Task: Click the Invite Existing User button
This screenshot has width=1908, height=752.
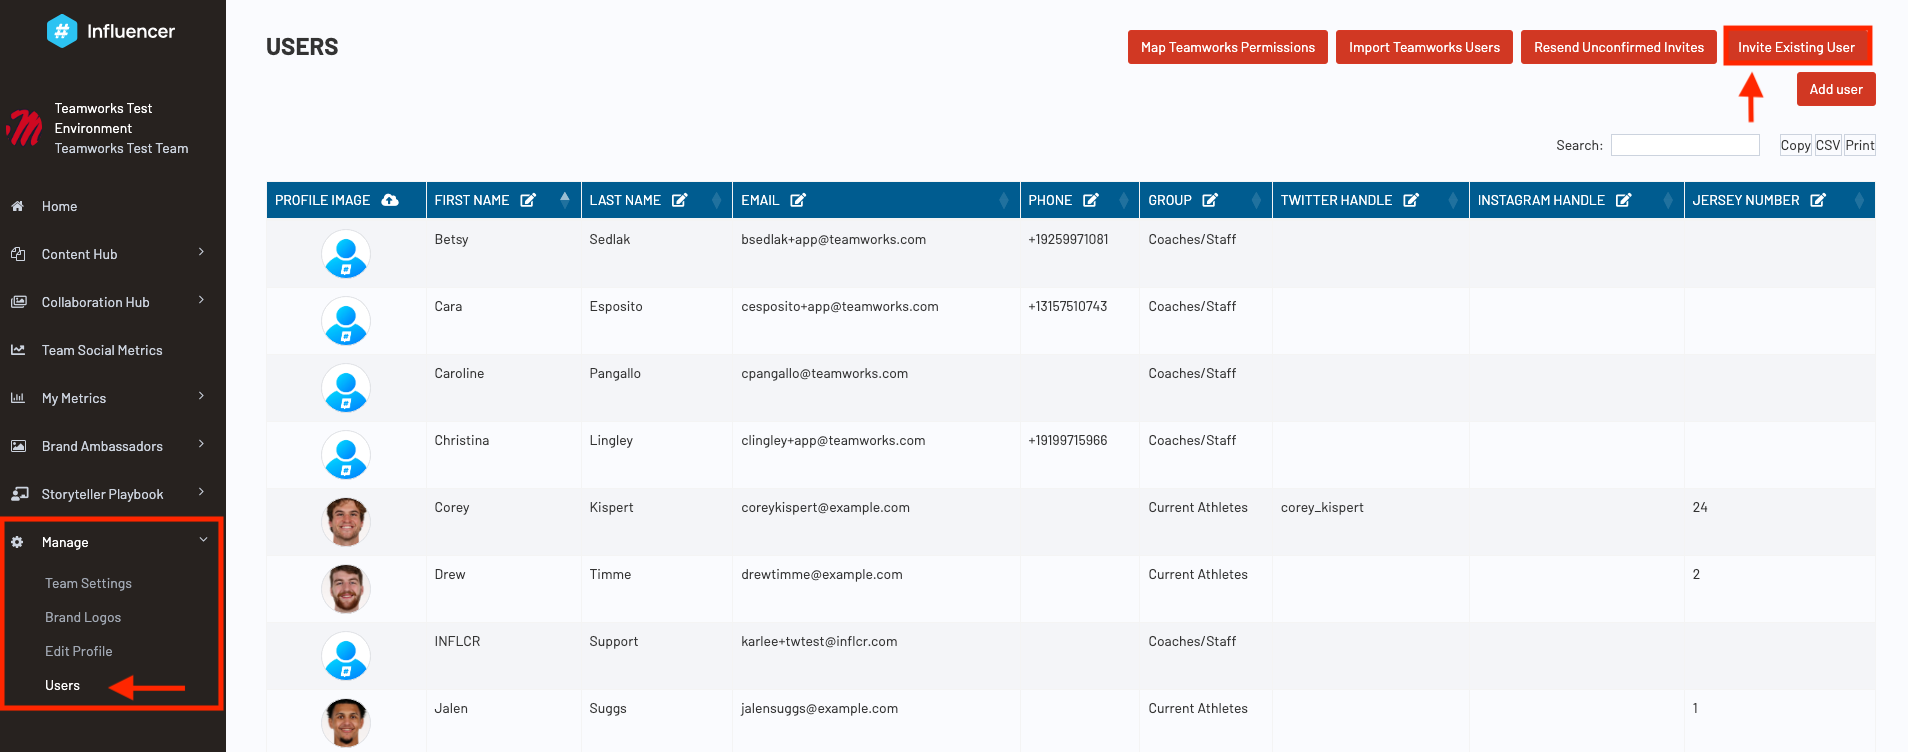Action: tap(1797, 47)
